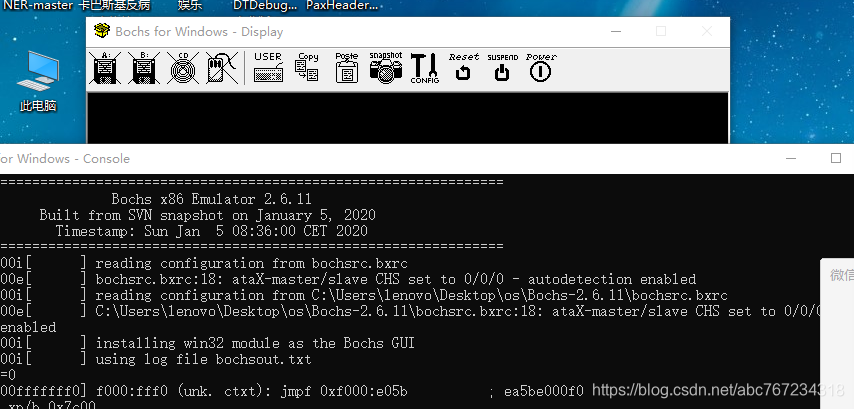Click 'using log file bochsout.txt' line
854x409 pixels.
tap(203, 359)
